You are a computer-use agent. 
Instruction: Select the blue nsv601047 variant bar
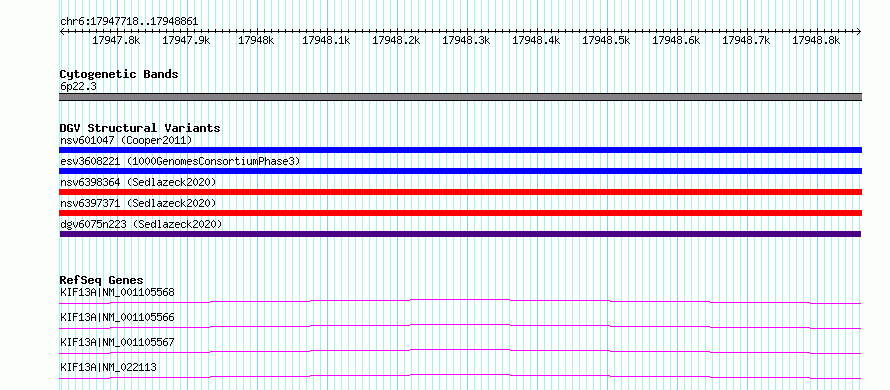click(460, 150)
